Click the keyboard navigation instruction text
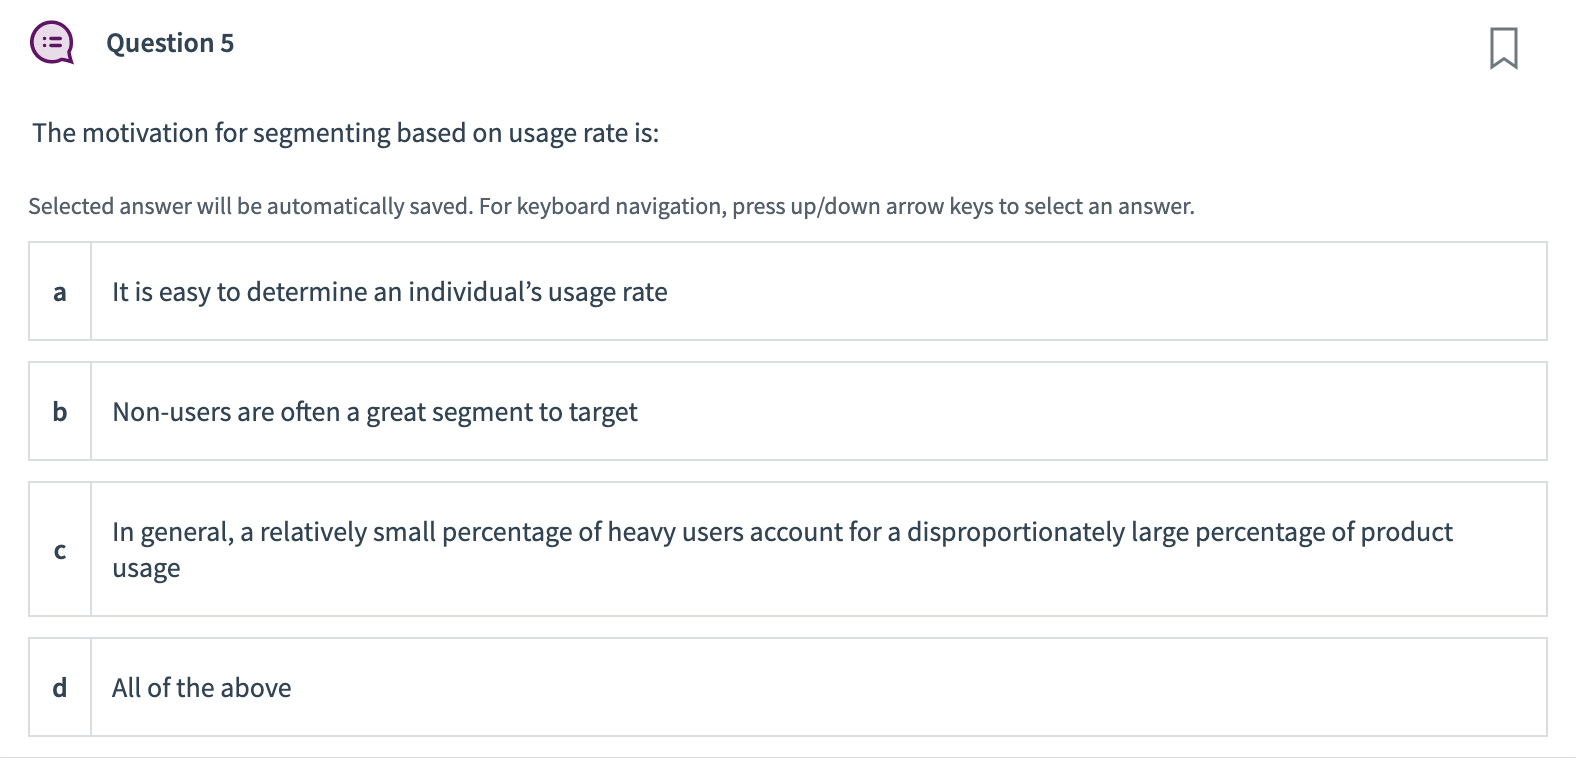This screenshot has width=1576, height=758. click(836, 206)
